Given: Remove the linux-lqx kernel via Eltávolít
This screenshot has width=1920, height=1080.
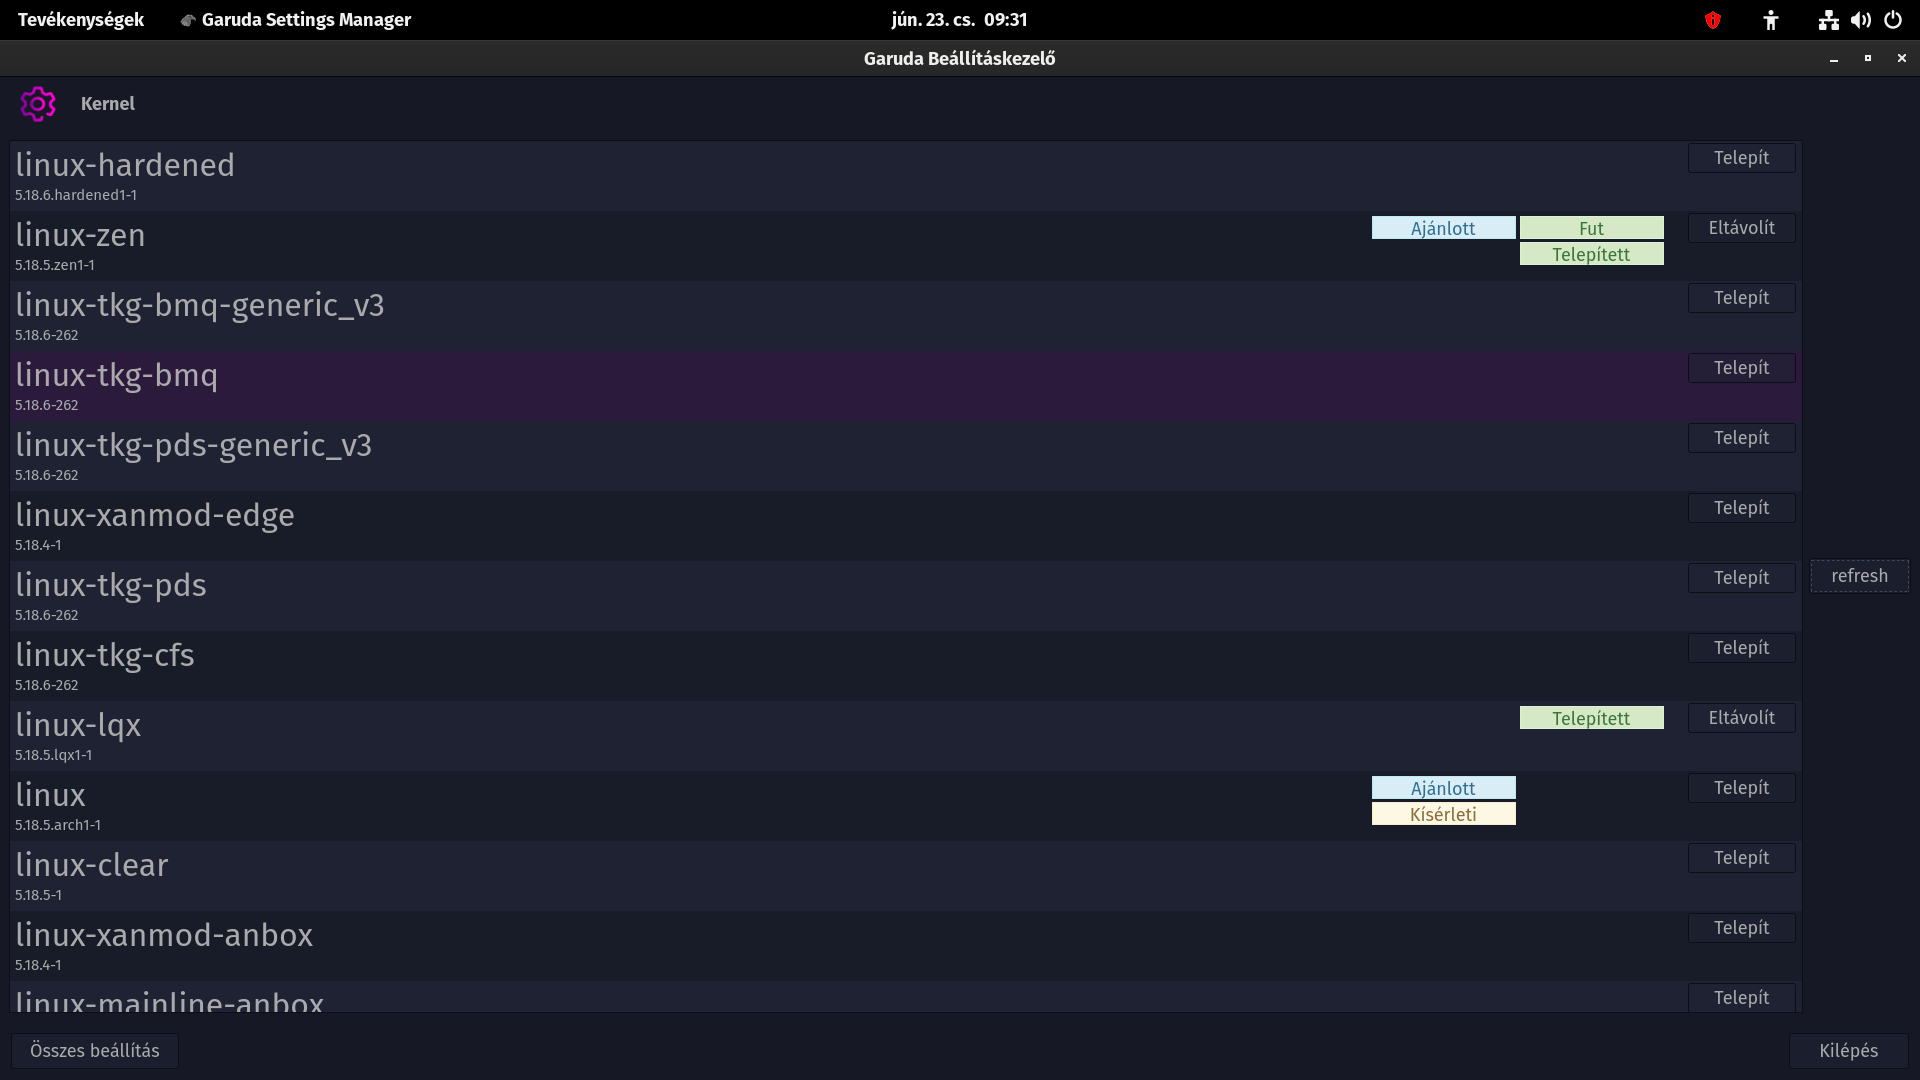Looking at the screenshot, I should click(1741, 718).
